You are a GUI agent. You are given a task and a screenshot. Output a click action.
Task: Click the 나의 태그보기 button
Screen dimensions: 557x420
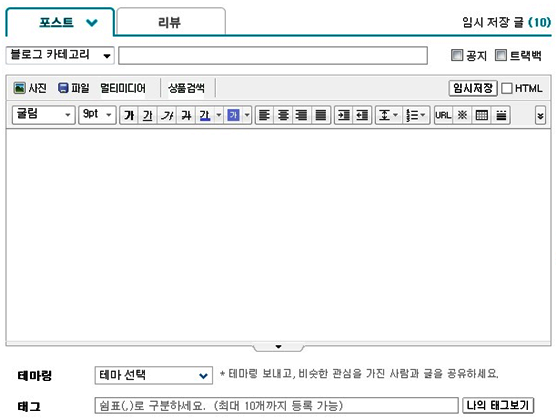(x=498, y=405)
